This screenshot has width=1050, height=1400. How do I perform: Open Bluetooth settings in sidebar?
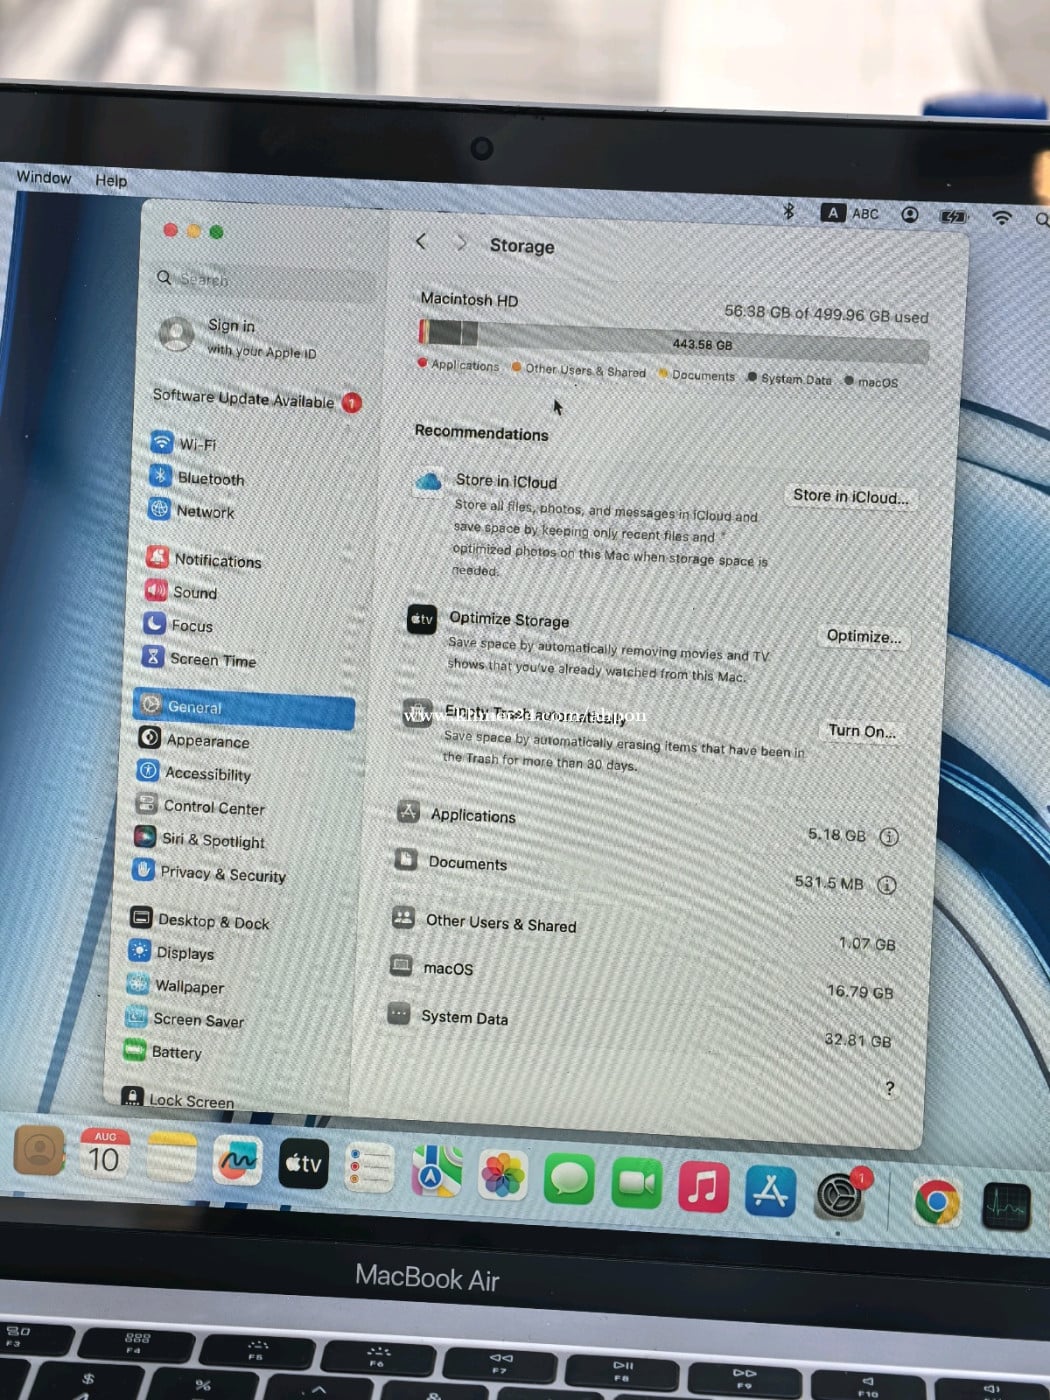(197, 477)
